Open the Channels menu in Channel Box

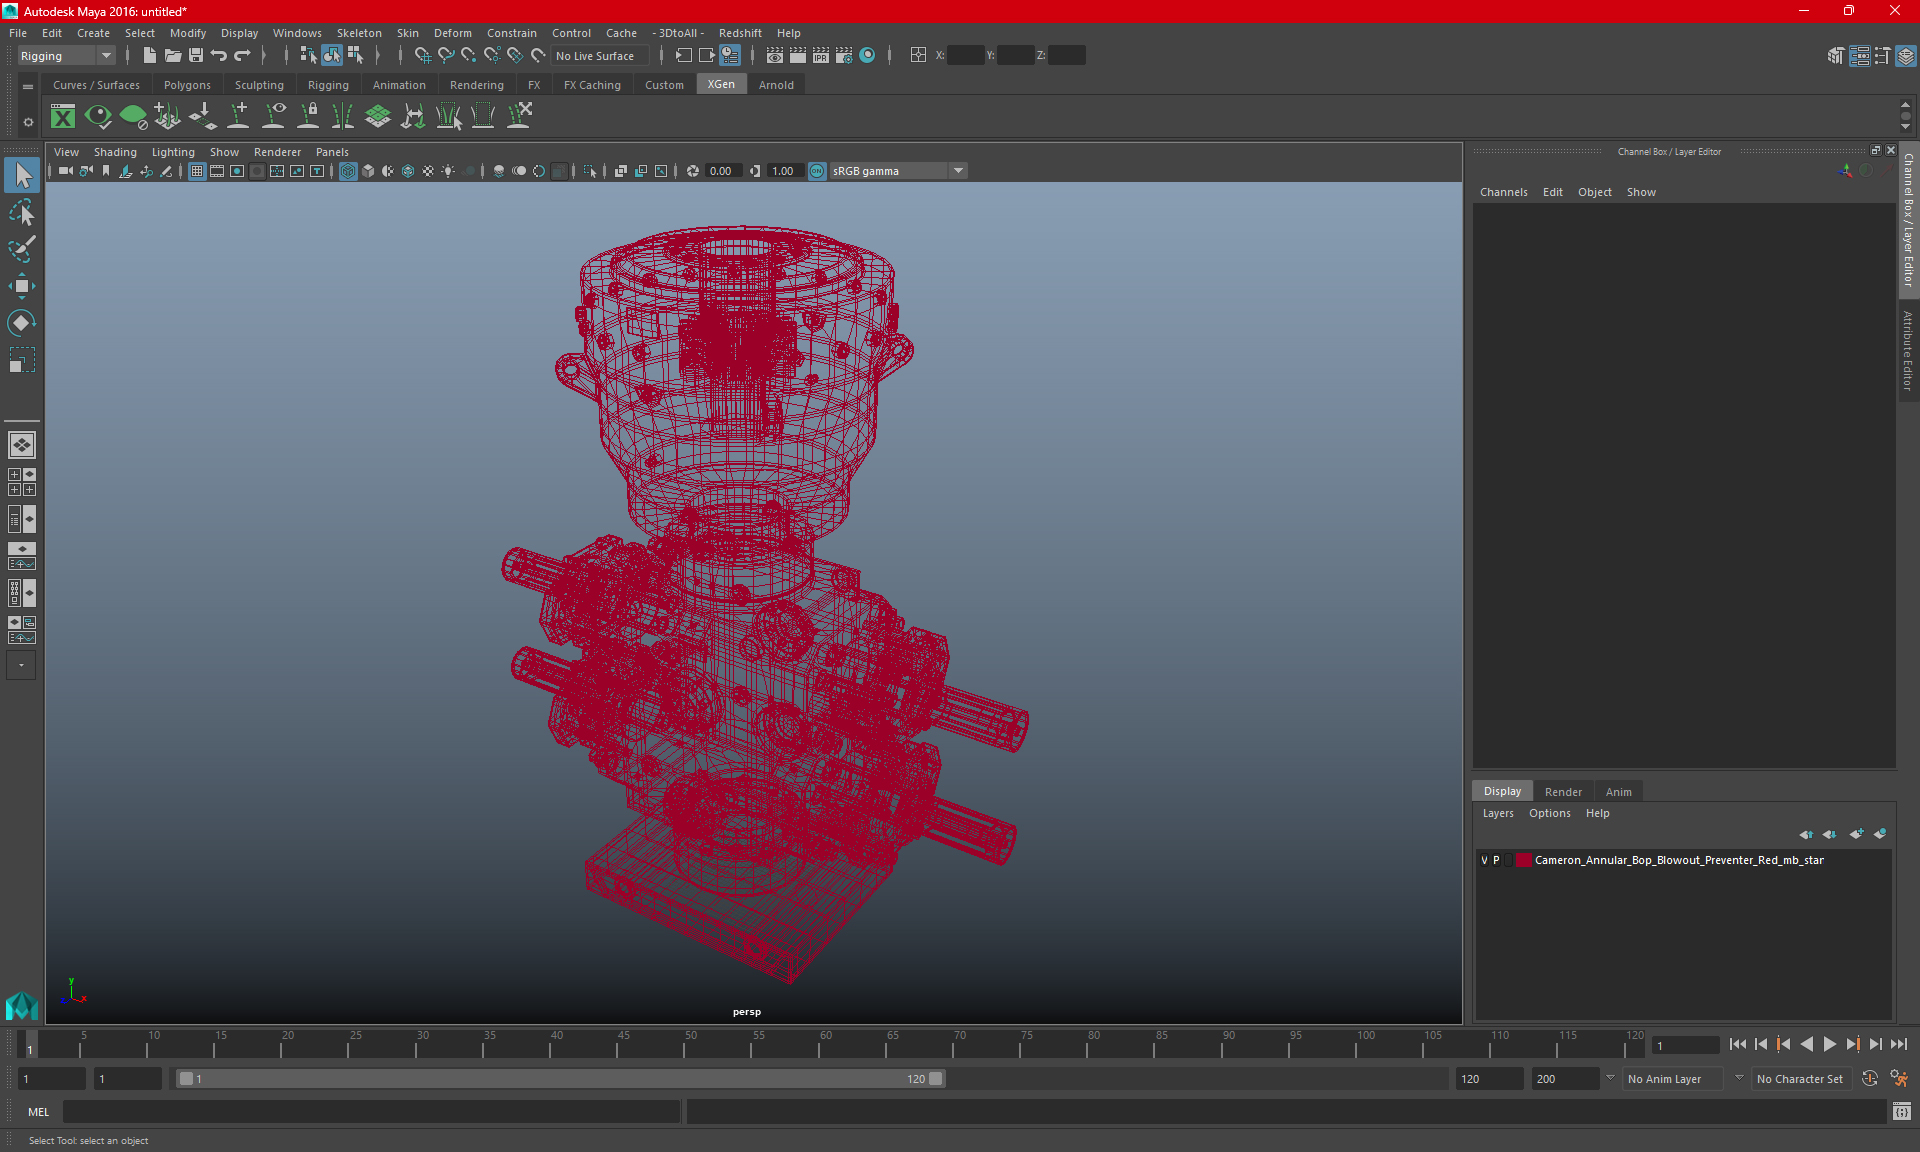[1503, 192]
